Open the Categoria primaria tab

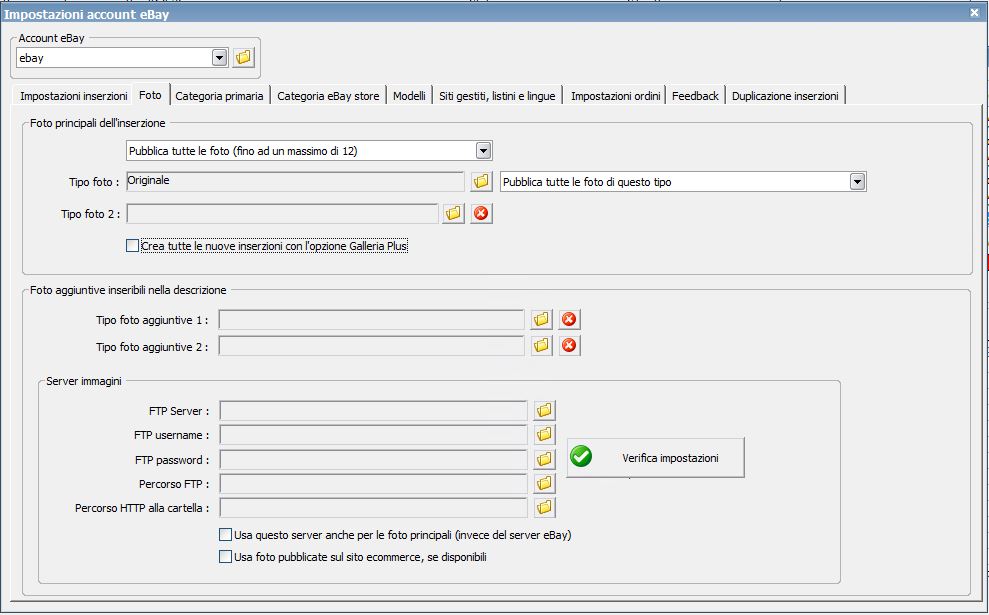[x=219, y=96]
